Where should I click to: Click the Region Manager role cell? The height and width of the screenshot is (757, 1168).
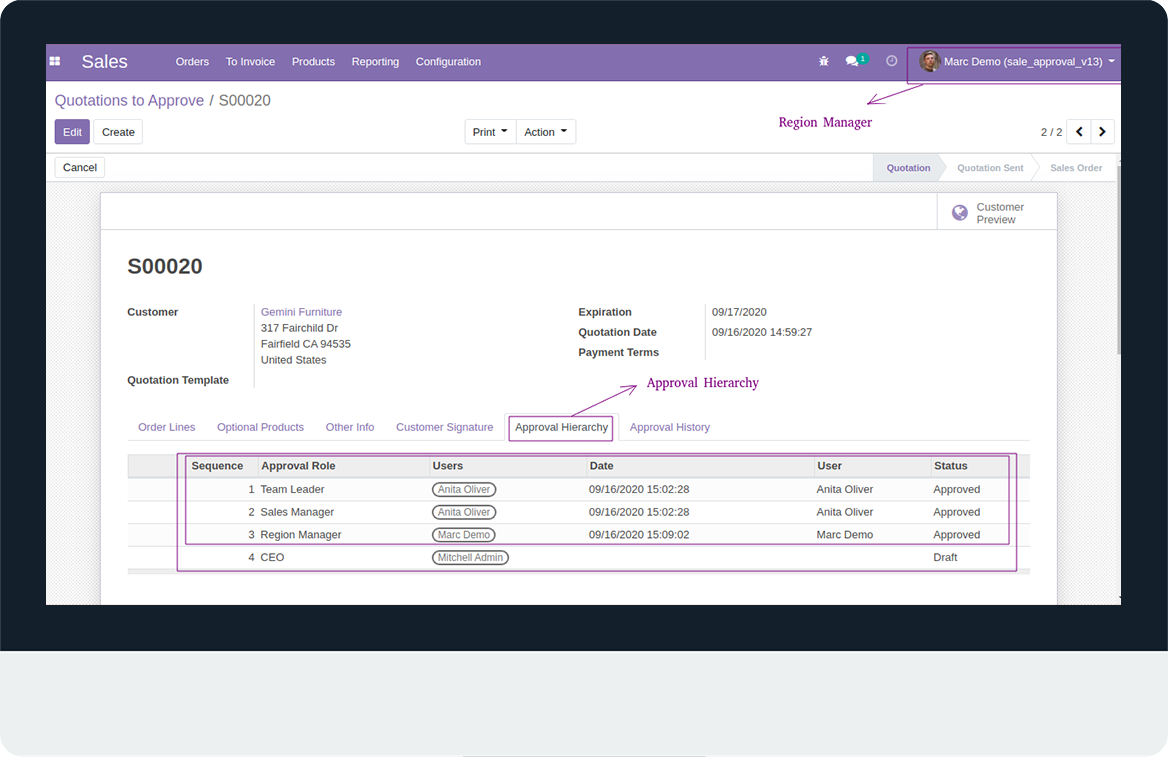coord(301,535)
